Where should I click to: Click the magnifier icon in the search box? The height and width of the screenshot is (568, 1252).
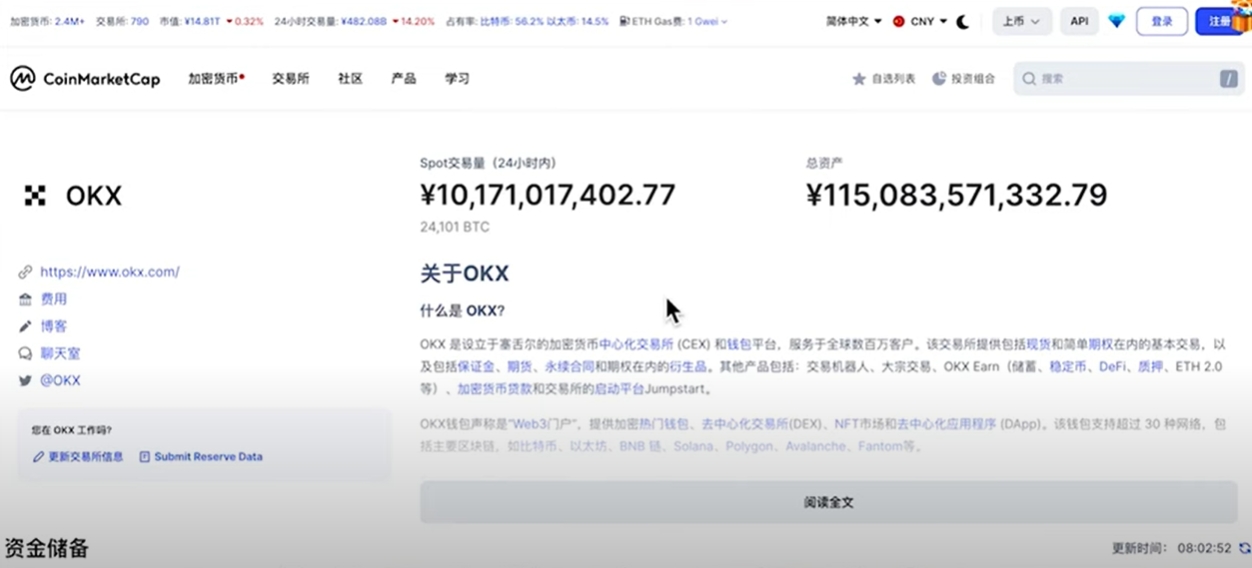[1029, 79]
